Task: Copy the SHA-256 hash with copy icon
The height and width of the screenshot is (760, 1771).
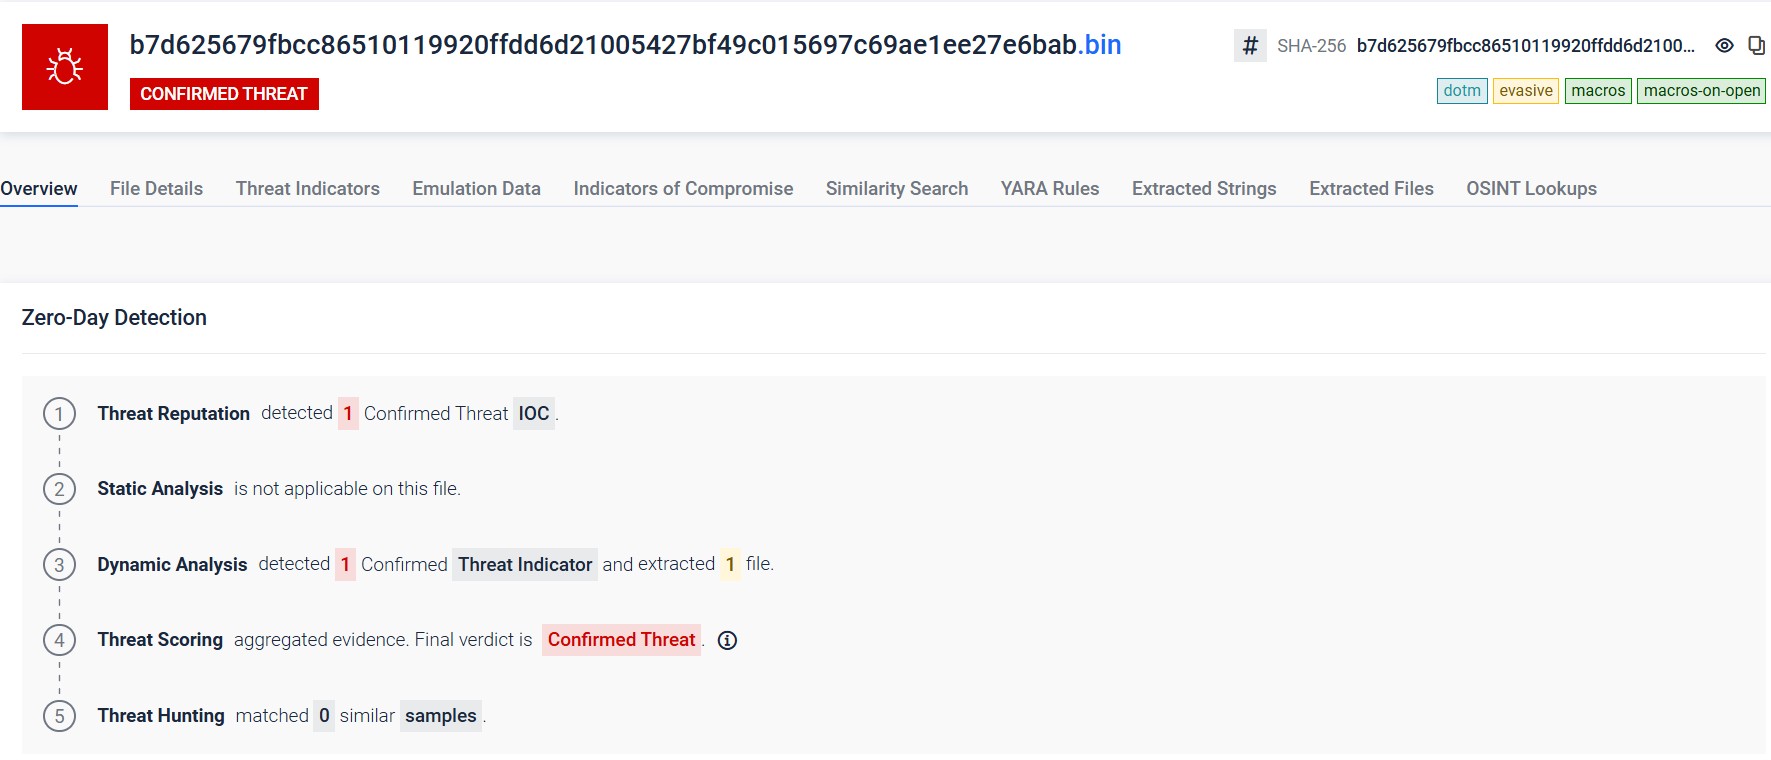Action: (x=1756, y=45)
